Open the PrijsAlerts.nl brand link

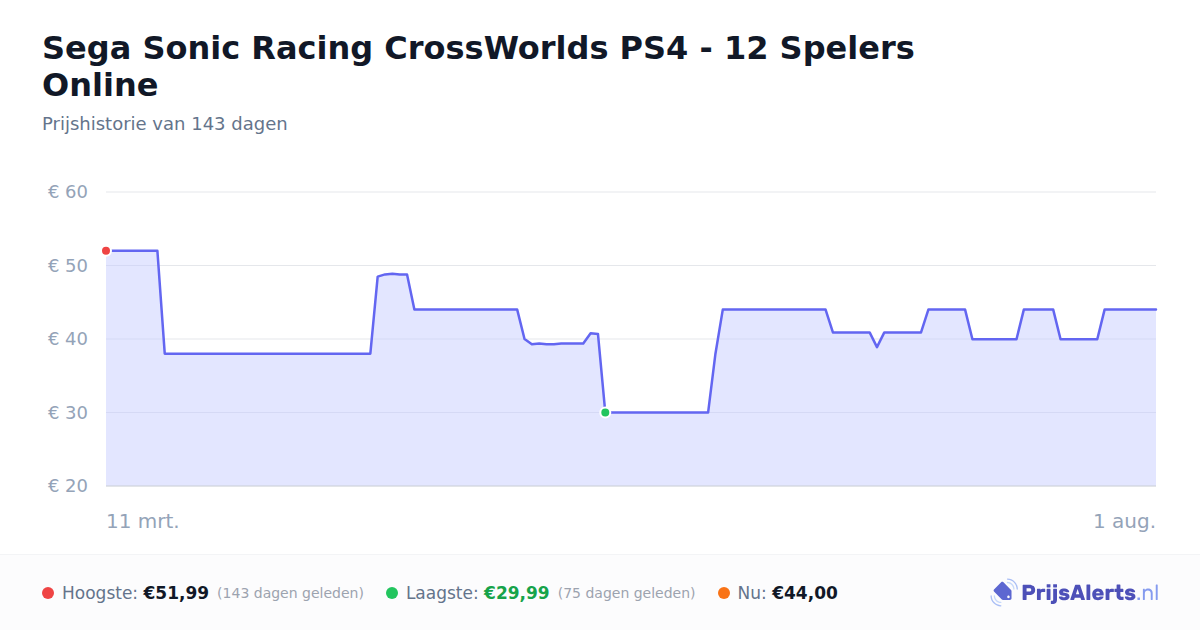[1074, 593]
